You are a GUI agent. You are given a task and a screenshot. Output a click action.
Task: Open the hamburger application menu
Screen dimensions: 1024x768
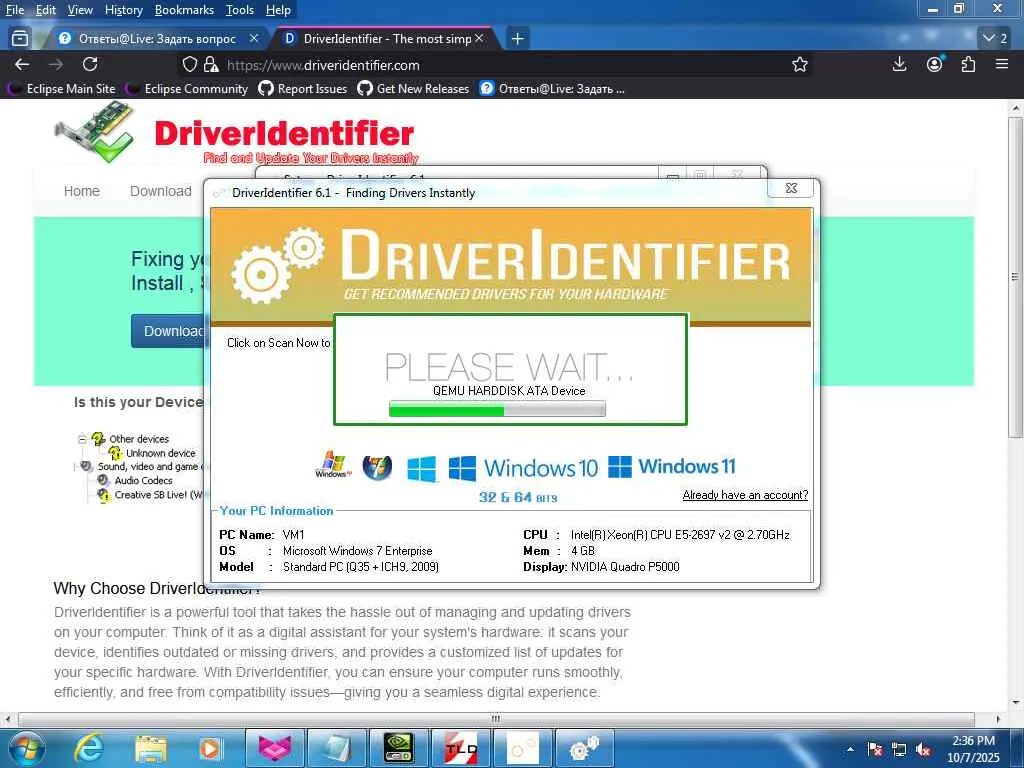[1002, 64]
